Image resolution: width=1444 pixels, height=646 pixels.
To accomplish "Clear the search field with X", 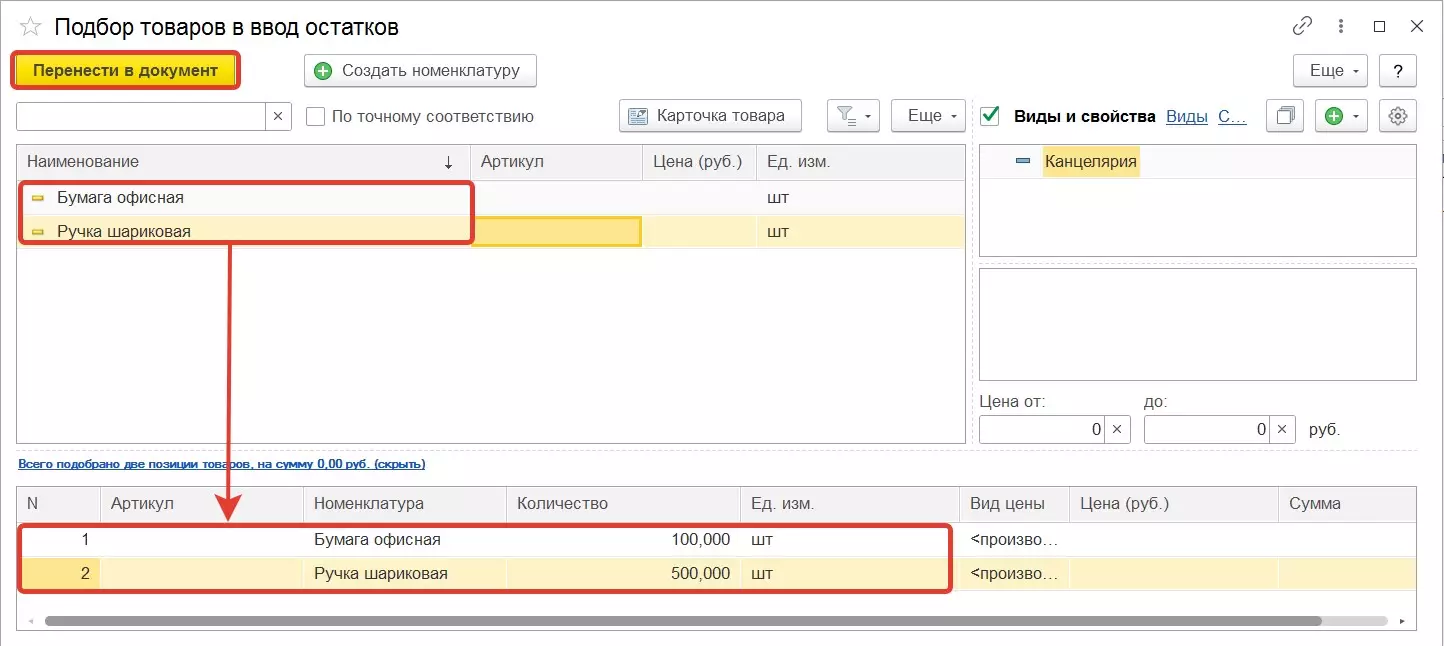I will point(278,116).
